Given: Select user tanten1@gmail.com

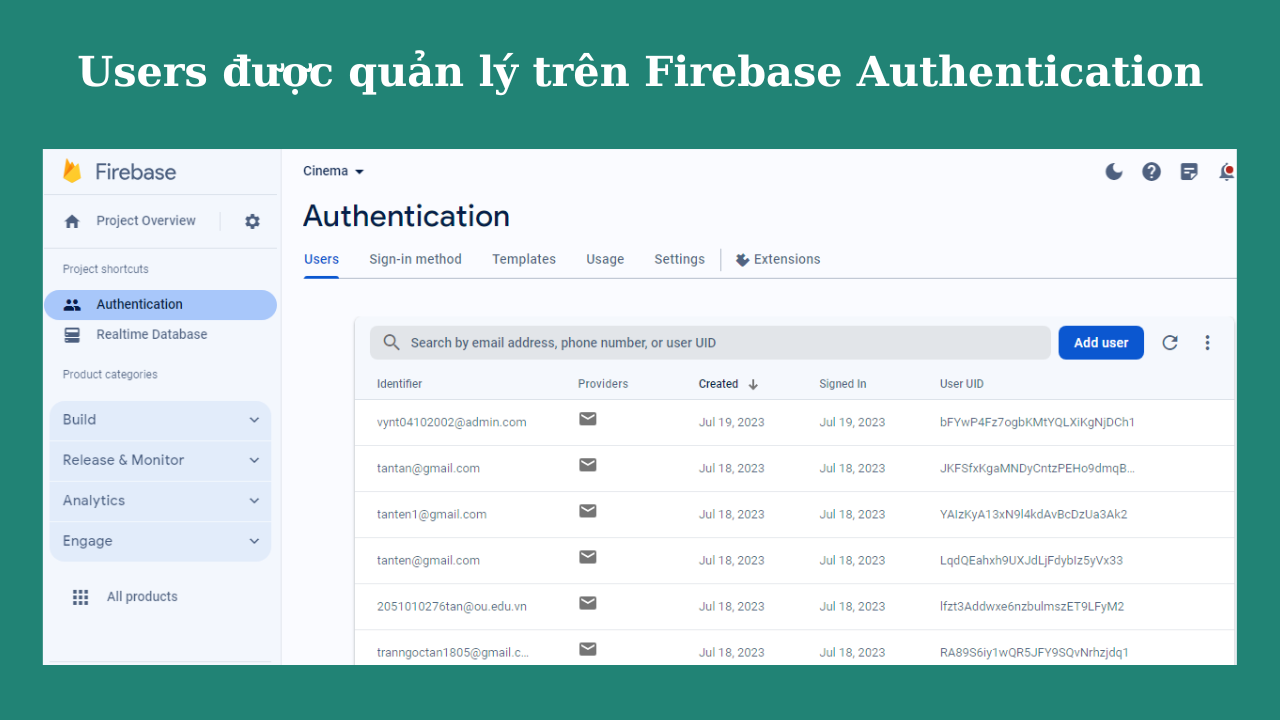Looking at the screenshot, I should [432, 515].
